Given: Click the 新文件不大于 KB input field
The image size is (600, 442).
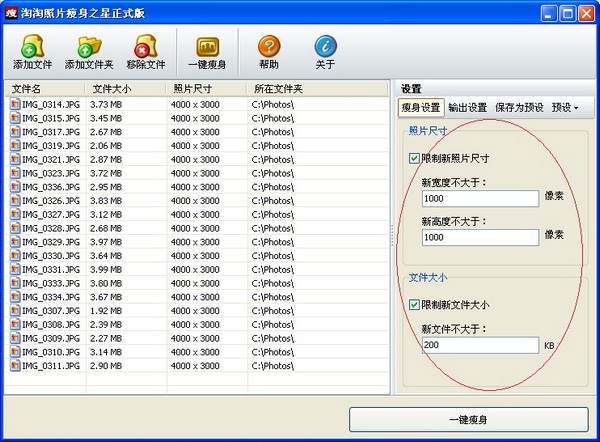Looking at the screenshot, I should pos(480,345).
